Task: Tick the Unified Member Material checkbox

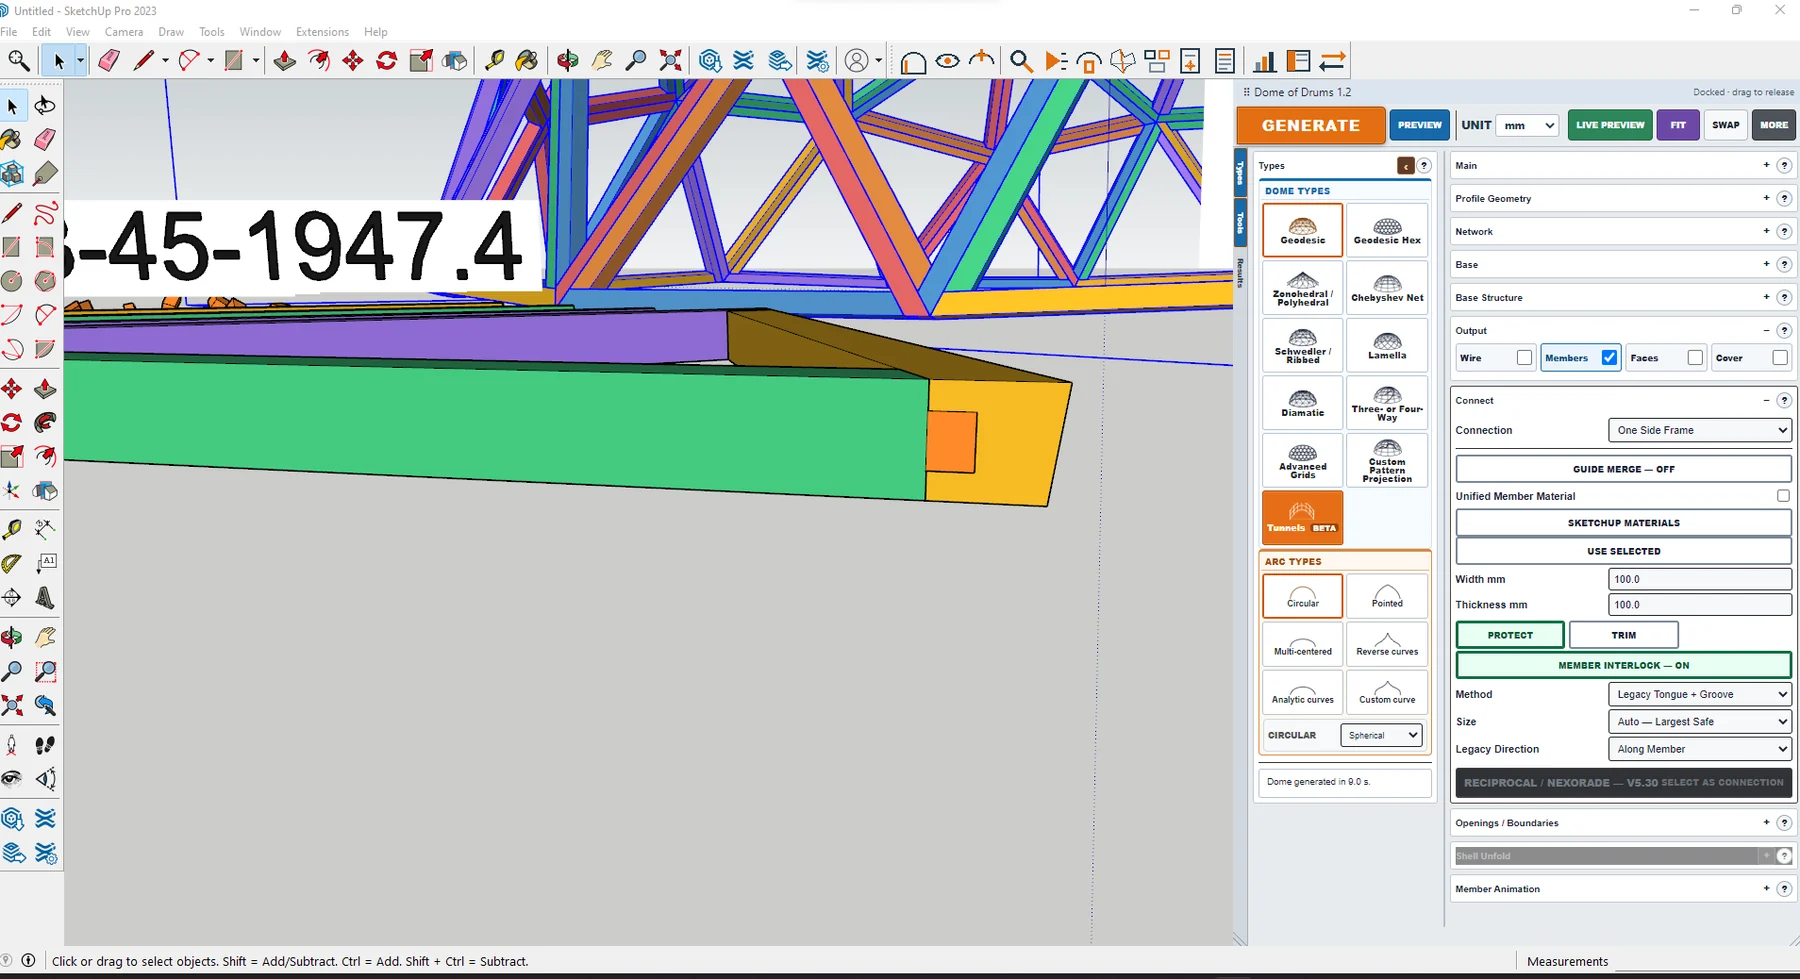Action: 1783,495
